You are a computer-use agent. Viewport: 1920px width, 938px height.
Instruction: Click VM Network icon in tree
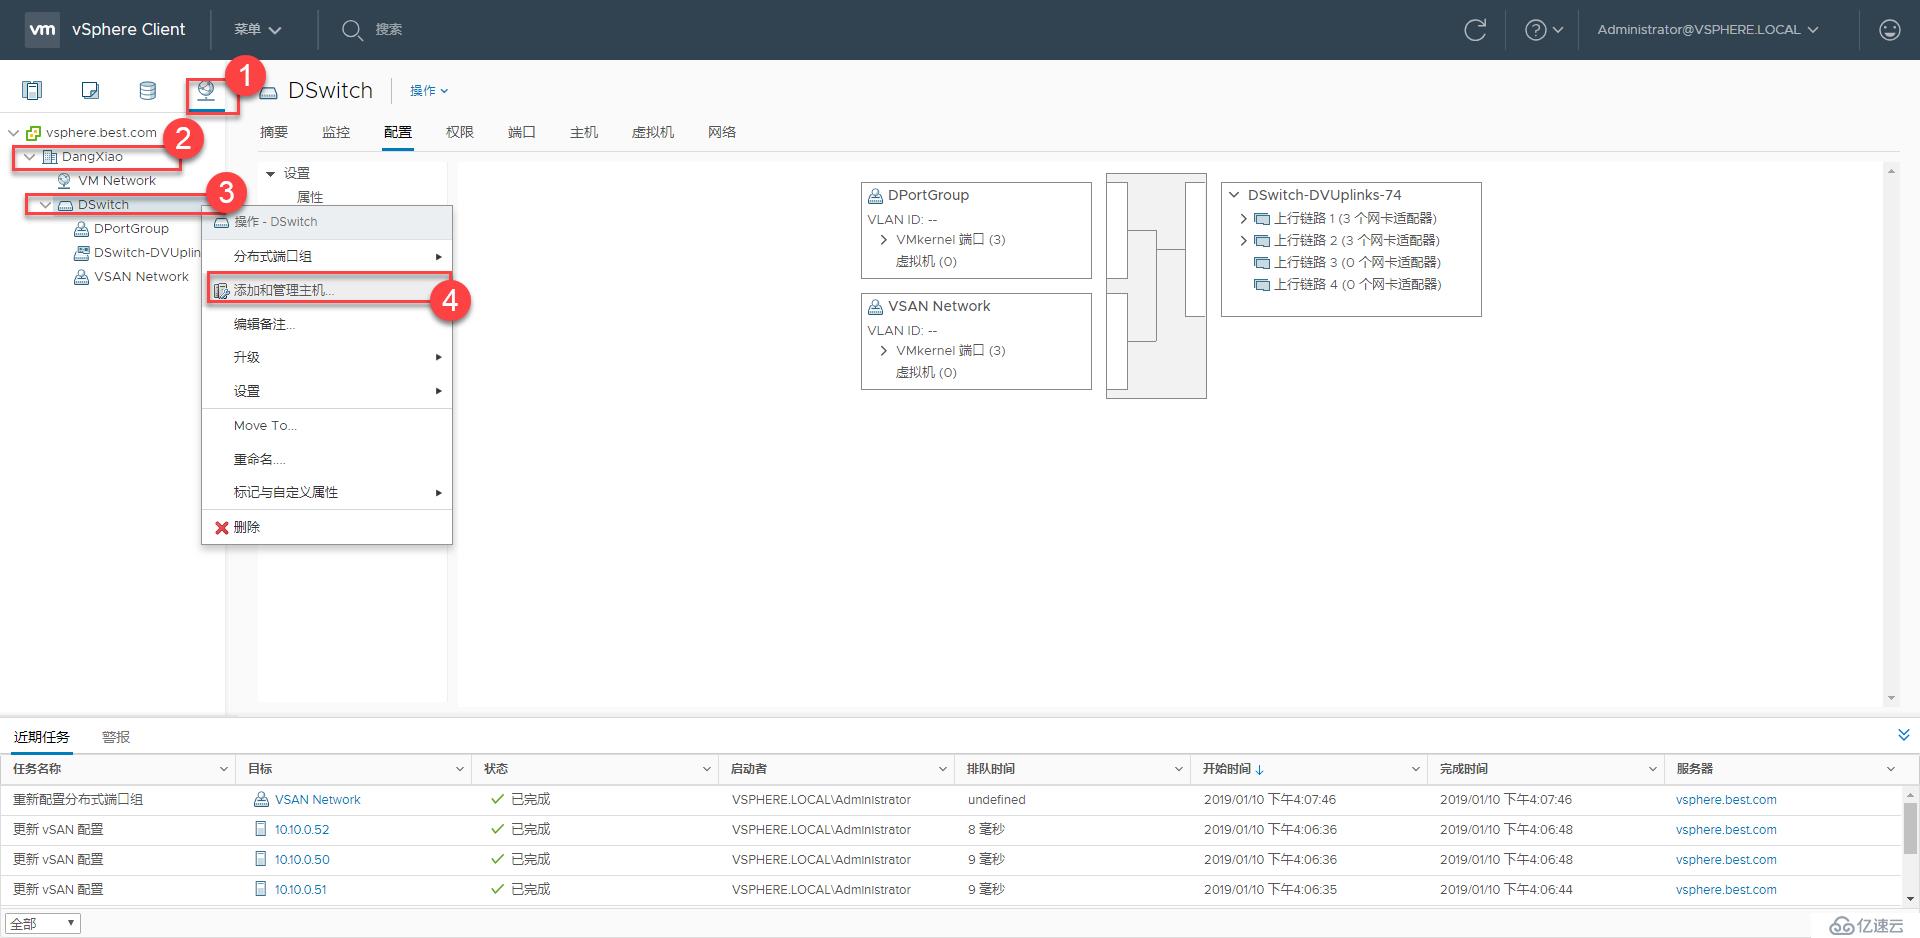pyautogui.click(x=64, y=181)
